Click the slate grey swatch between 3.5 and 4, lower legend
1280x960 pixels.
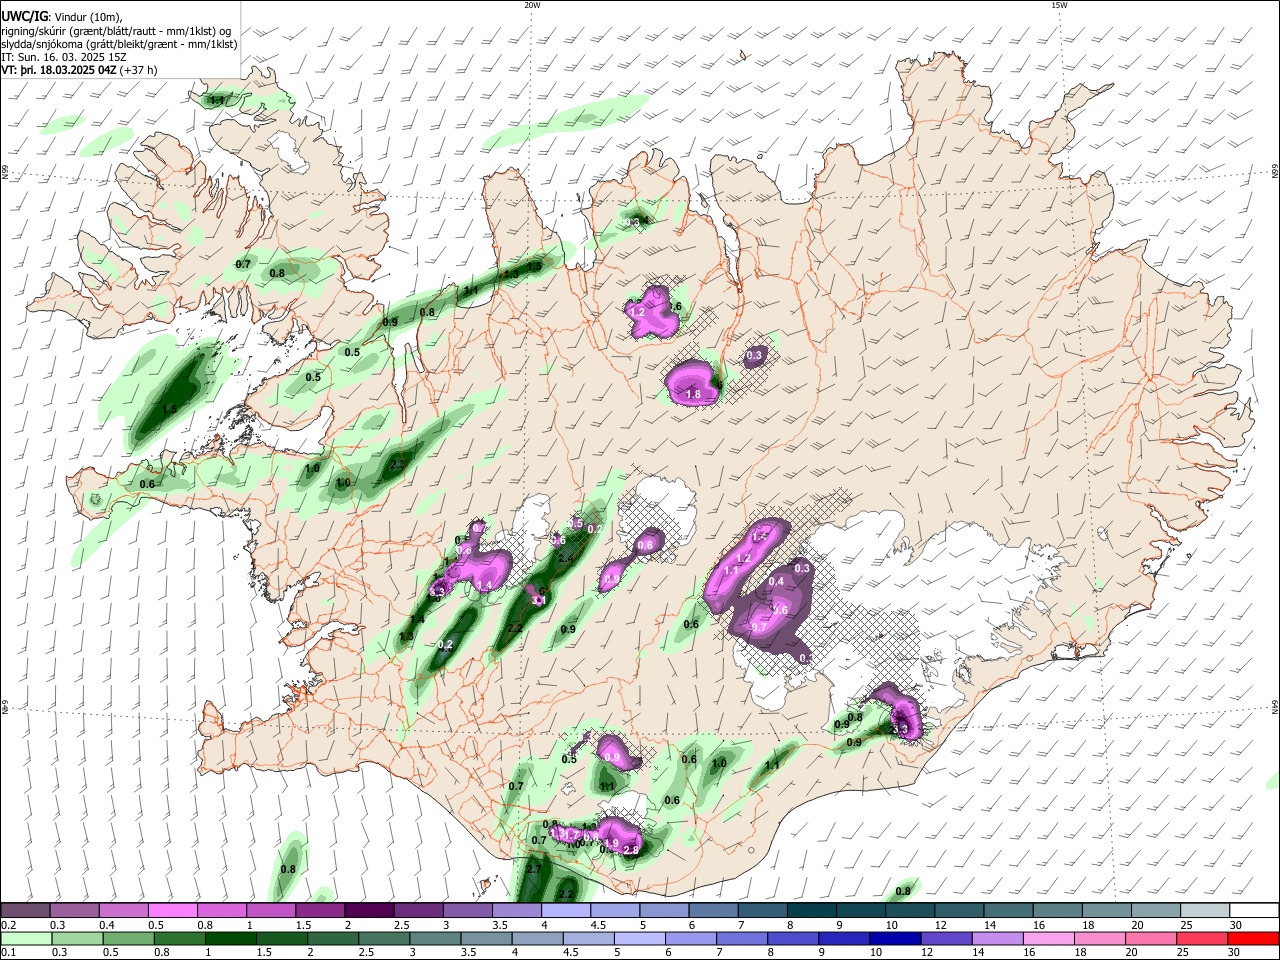[486, 938]
